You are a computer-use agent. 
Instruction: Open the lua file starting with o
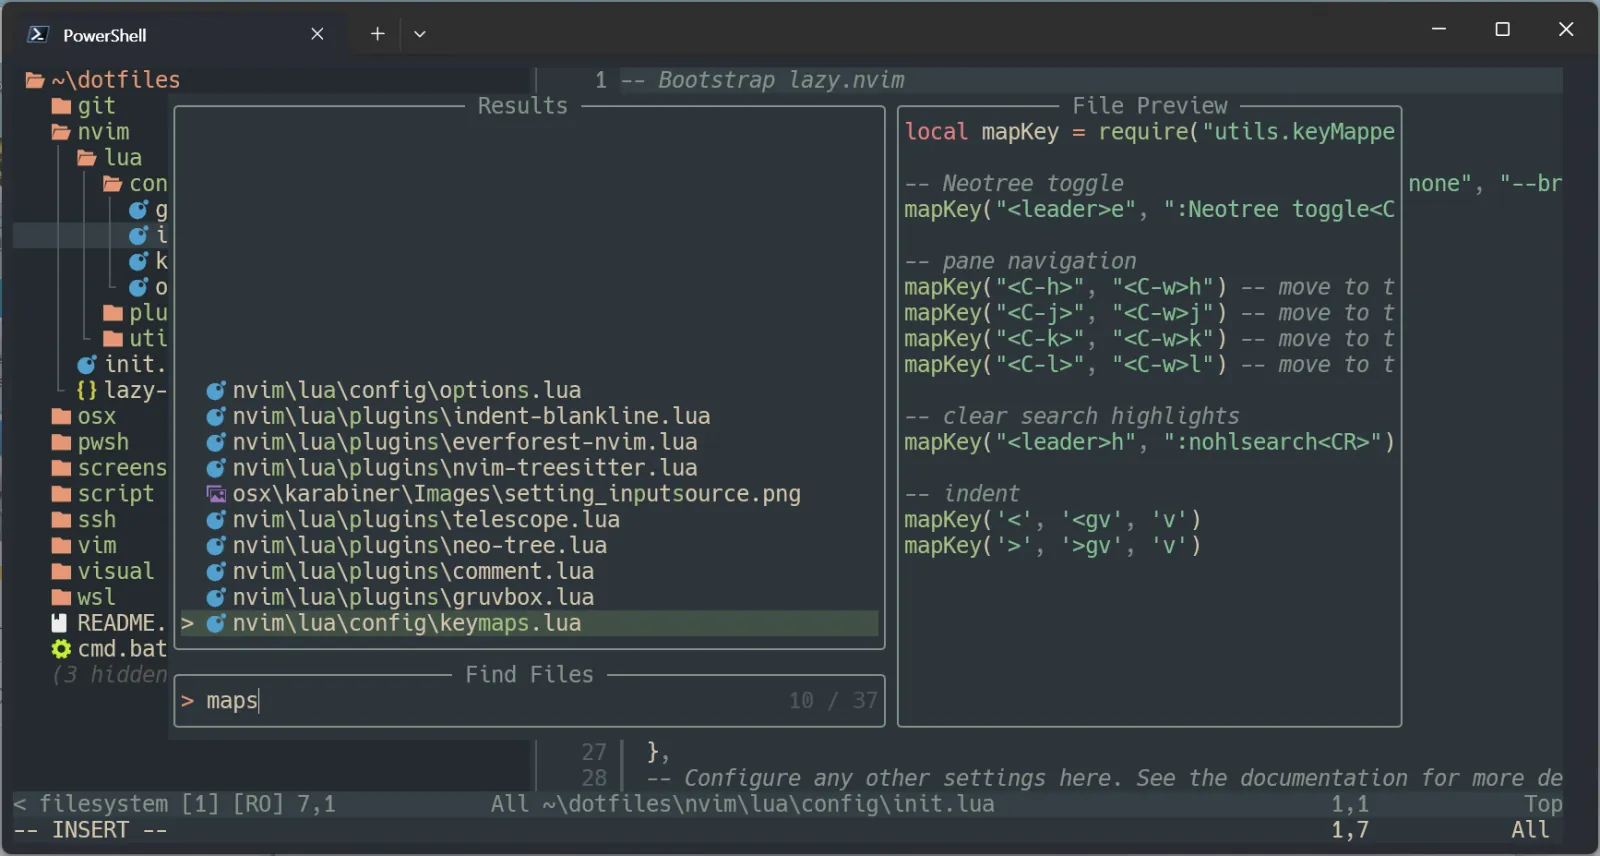pyautogui.click(x=148, y=288)
